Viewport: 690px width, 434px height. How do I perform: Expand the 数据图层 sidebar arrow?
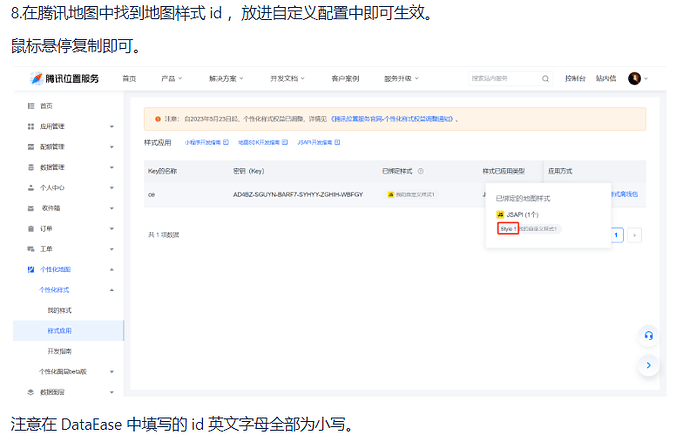click(x=112, y=392)
